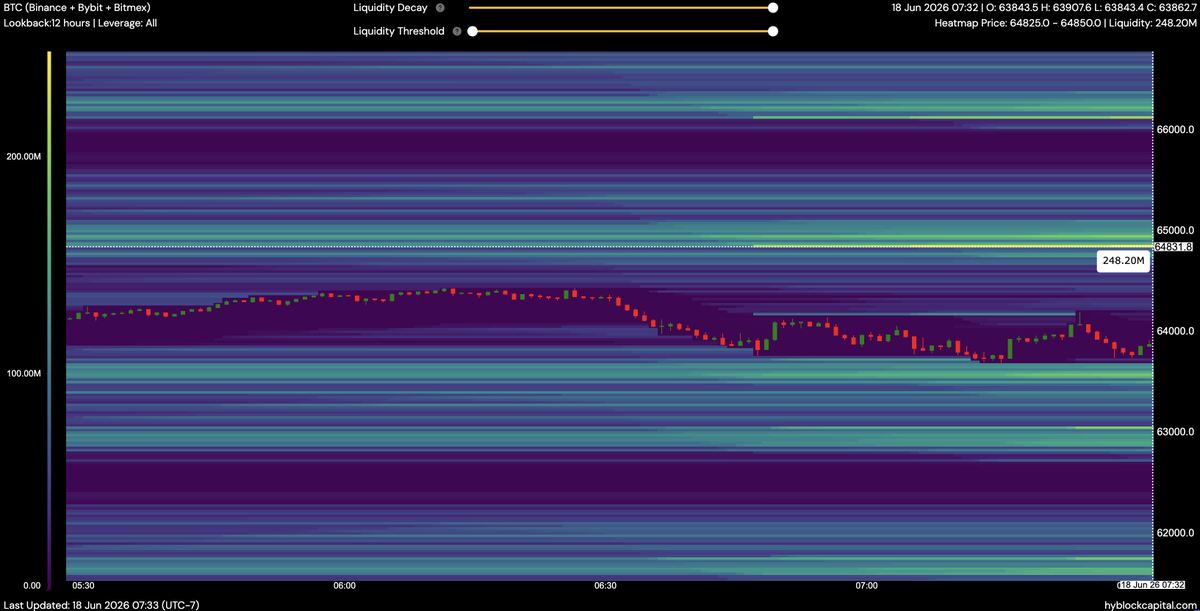
Task: Open the hyblockcapital.com link
Action: click(1148, 604)
